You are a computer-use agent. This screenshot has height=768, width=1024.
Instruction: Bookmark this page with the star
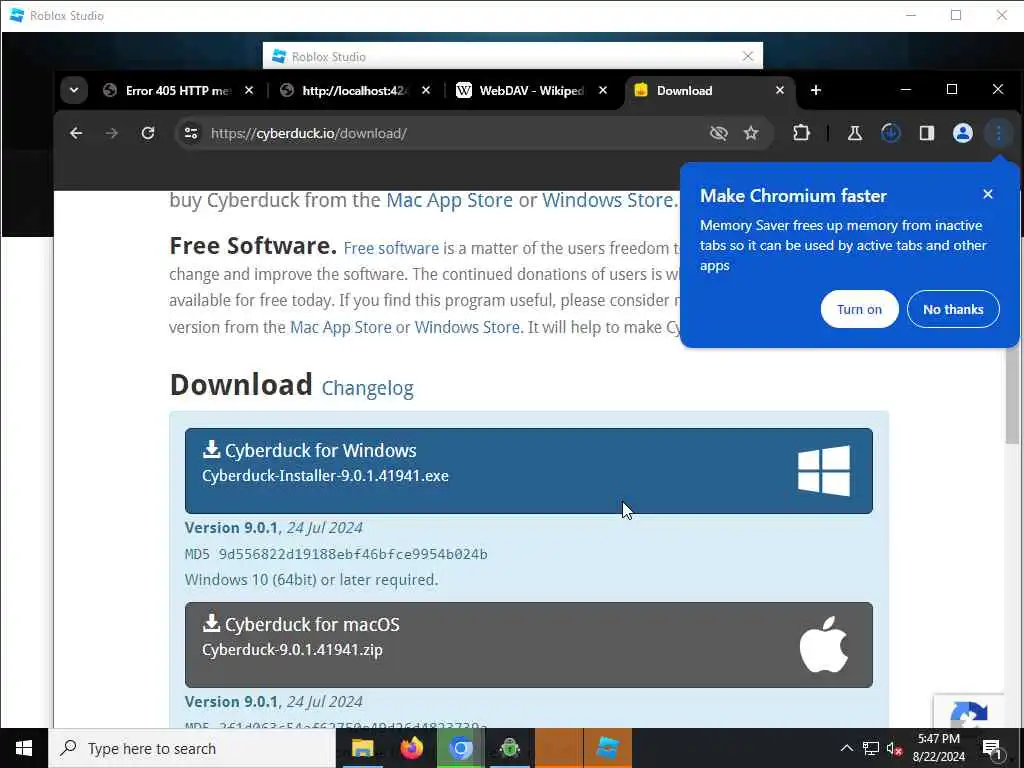(x=751, y=133)
